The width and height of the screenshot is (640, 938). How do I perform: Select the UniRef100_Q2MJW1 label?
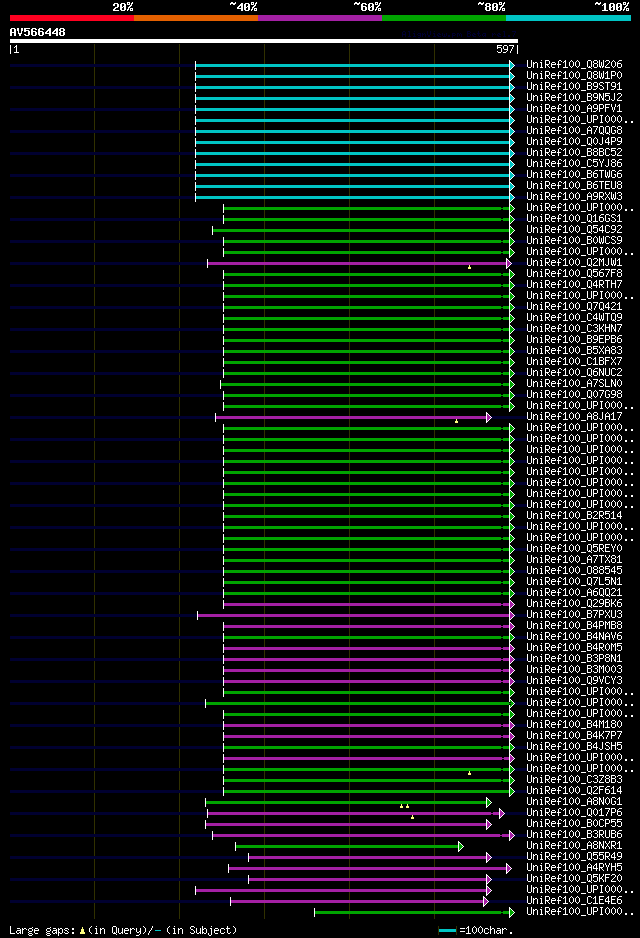pos(574,262)
